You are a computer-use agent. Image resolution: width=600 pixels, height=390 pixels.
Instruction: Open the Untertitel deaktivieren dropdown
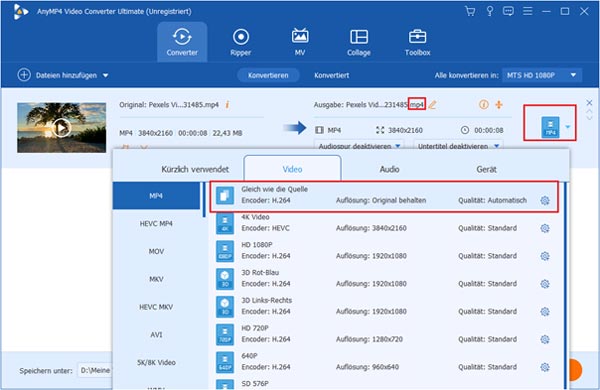click(x=458, y=146)
